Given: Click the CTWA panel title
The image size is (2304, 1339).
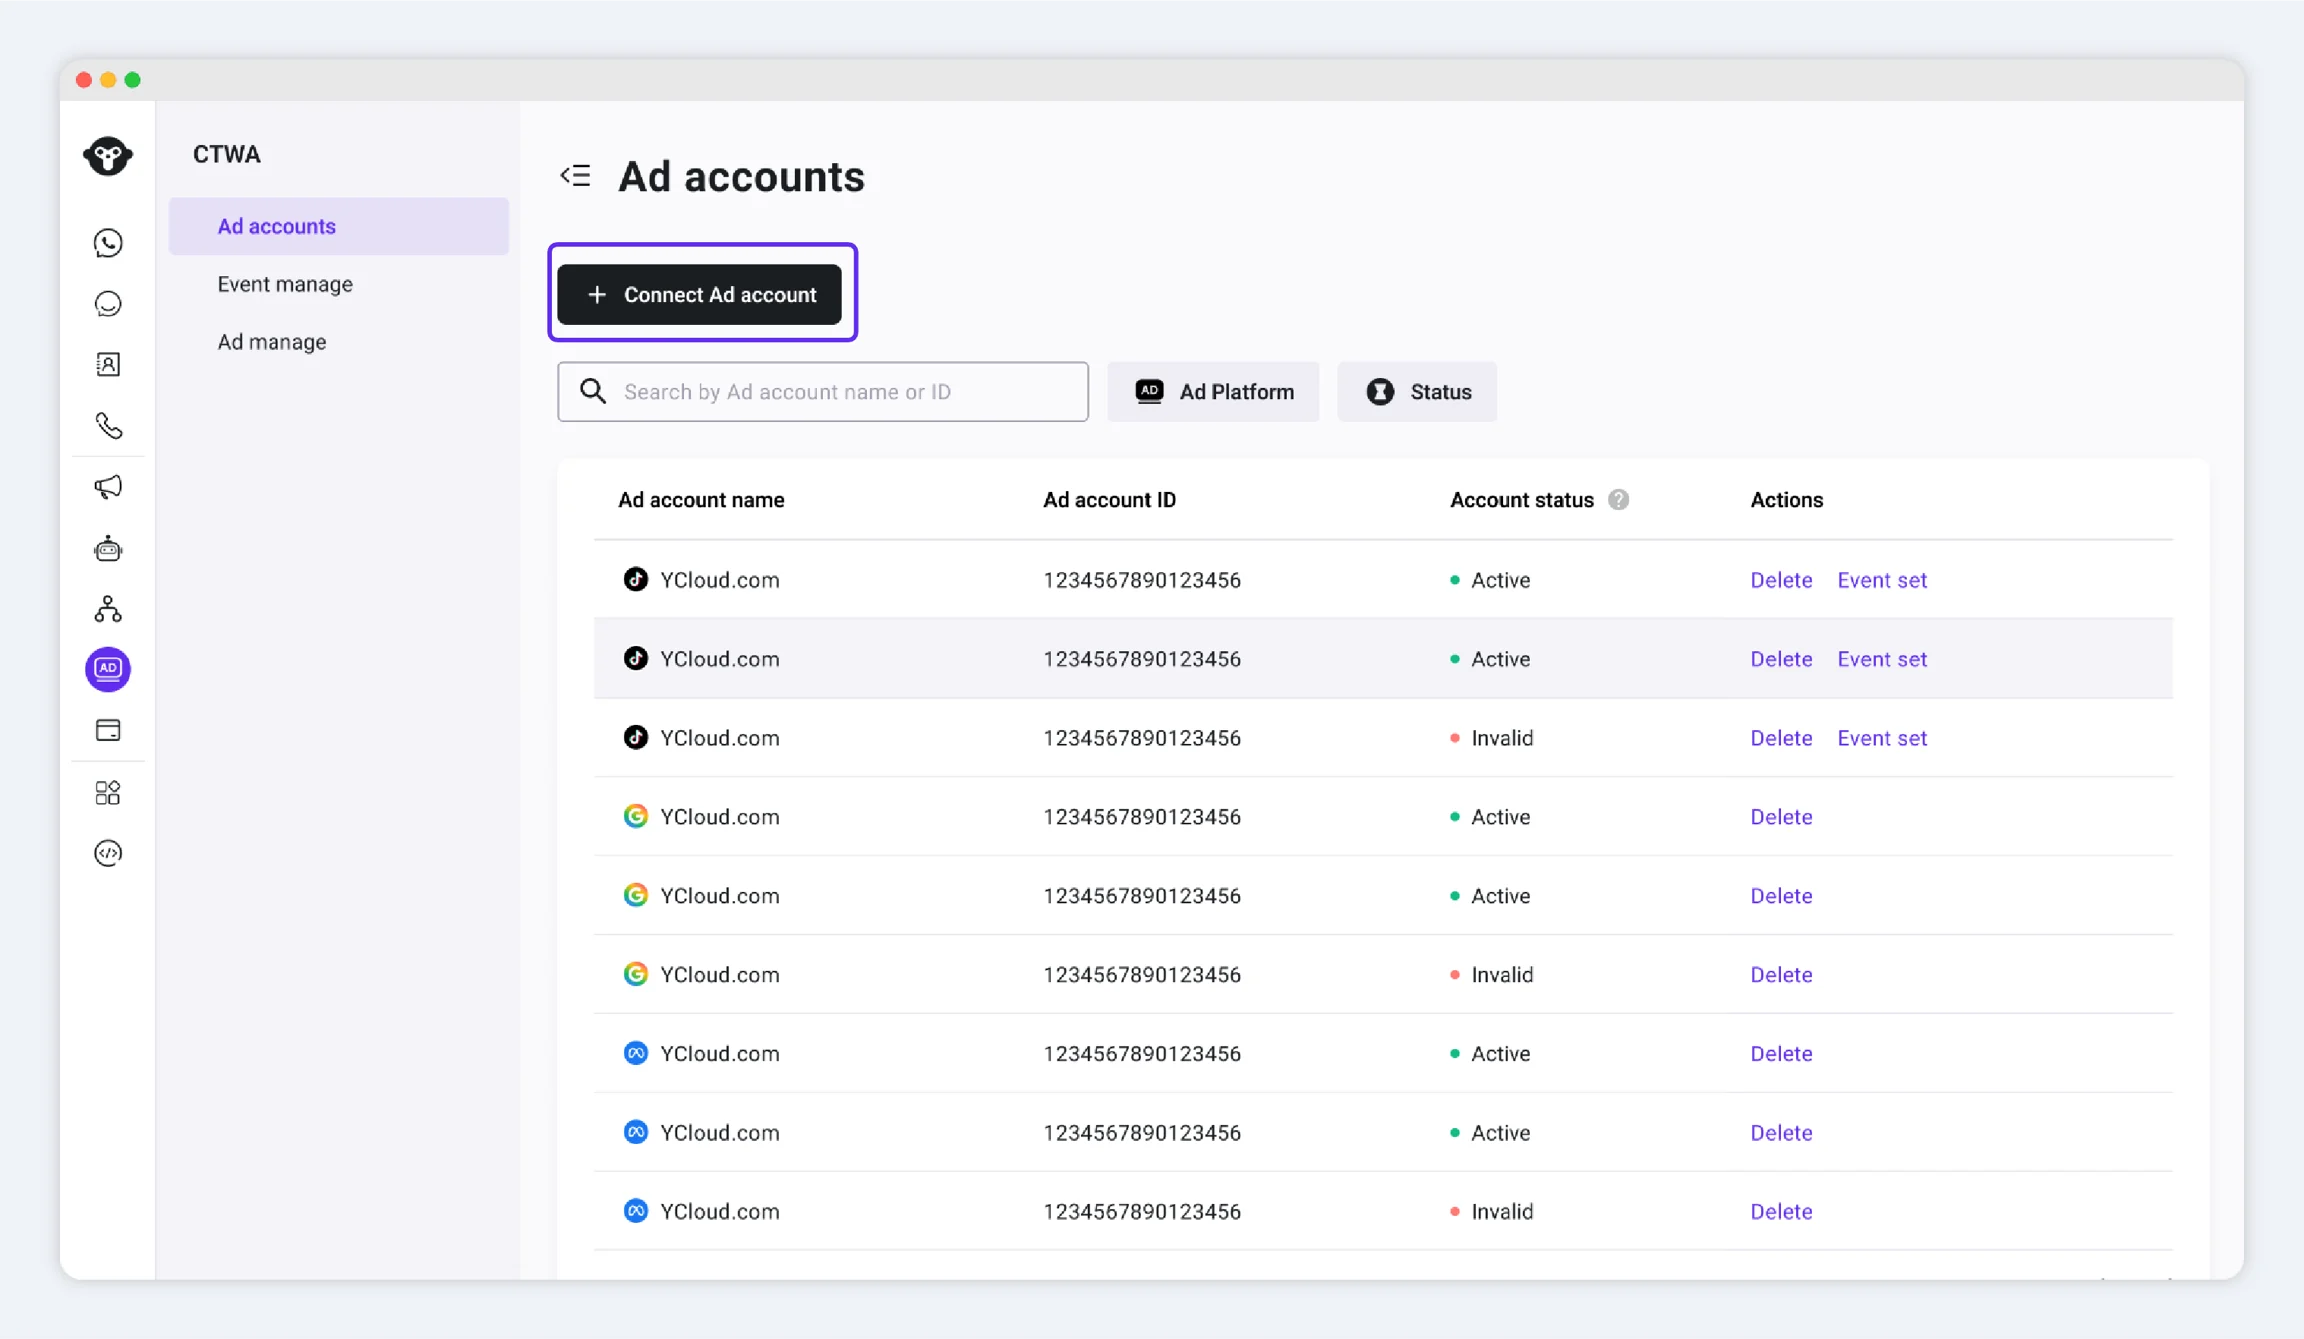Looking at the screenshot, I should [x=227, y=154].
